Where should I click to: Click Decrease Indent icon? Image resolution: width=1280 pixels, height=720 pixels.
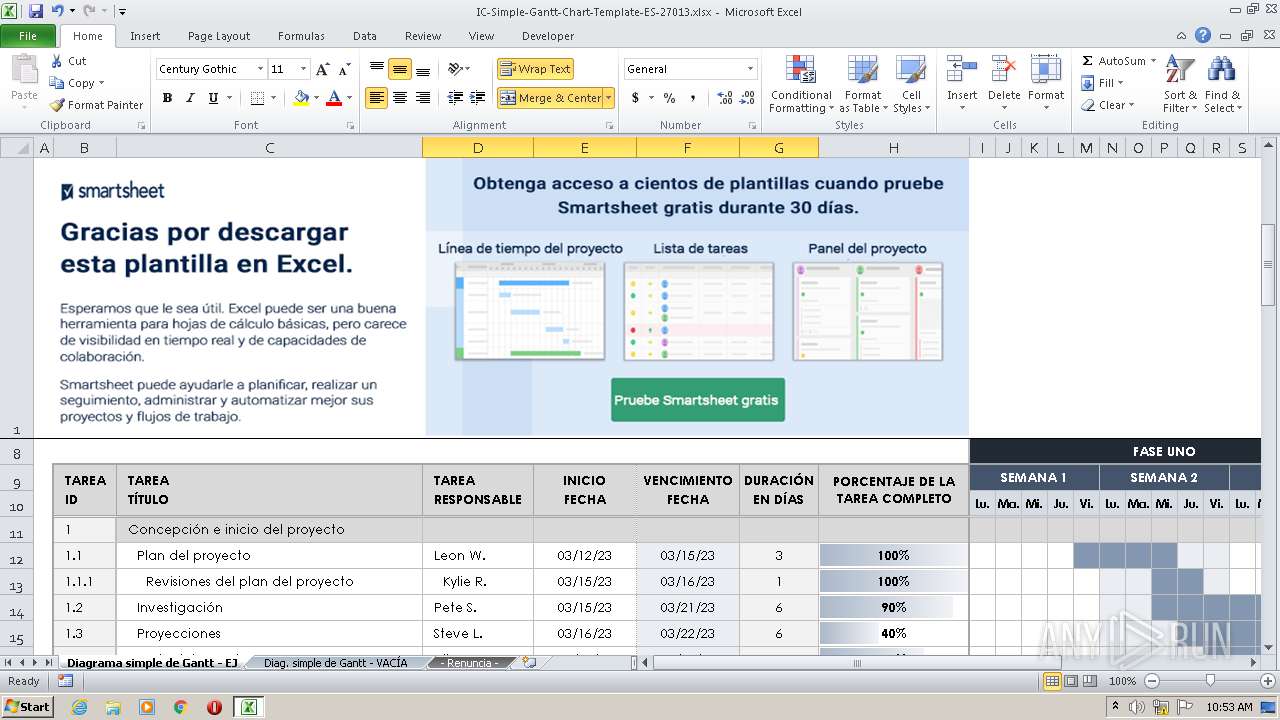pos(455,98)
